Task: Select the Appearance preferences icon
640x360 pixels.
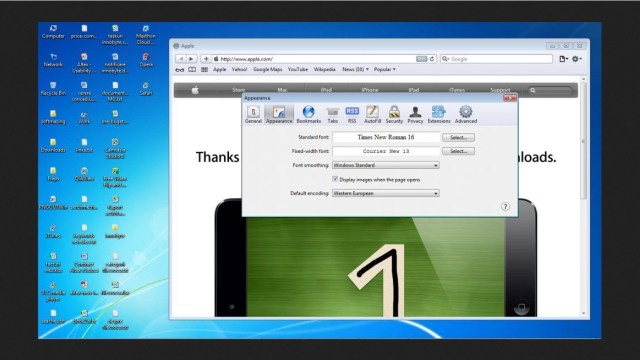Action: point(279,114)
